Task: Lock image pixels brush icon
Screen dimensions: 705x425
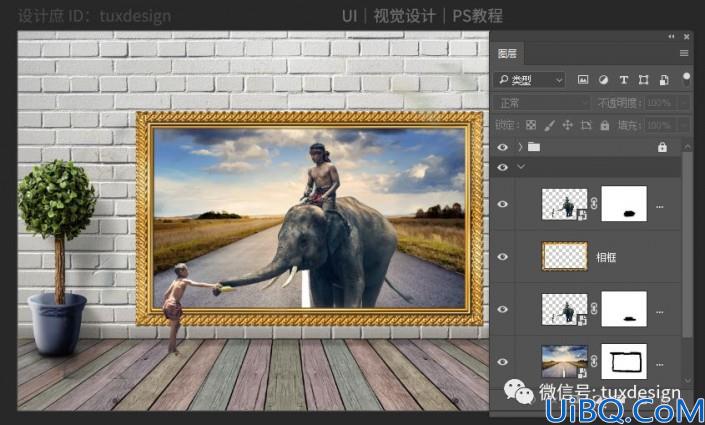Action: pyautogui.click(x=549, y=125)
